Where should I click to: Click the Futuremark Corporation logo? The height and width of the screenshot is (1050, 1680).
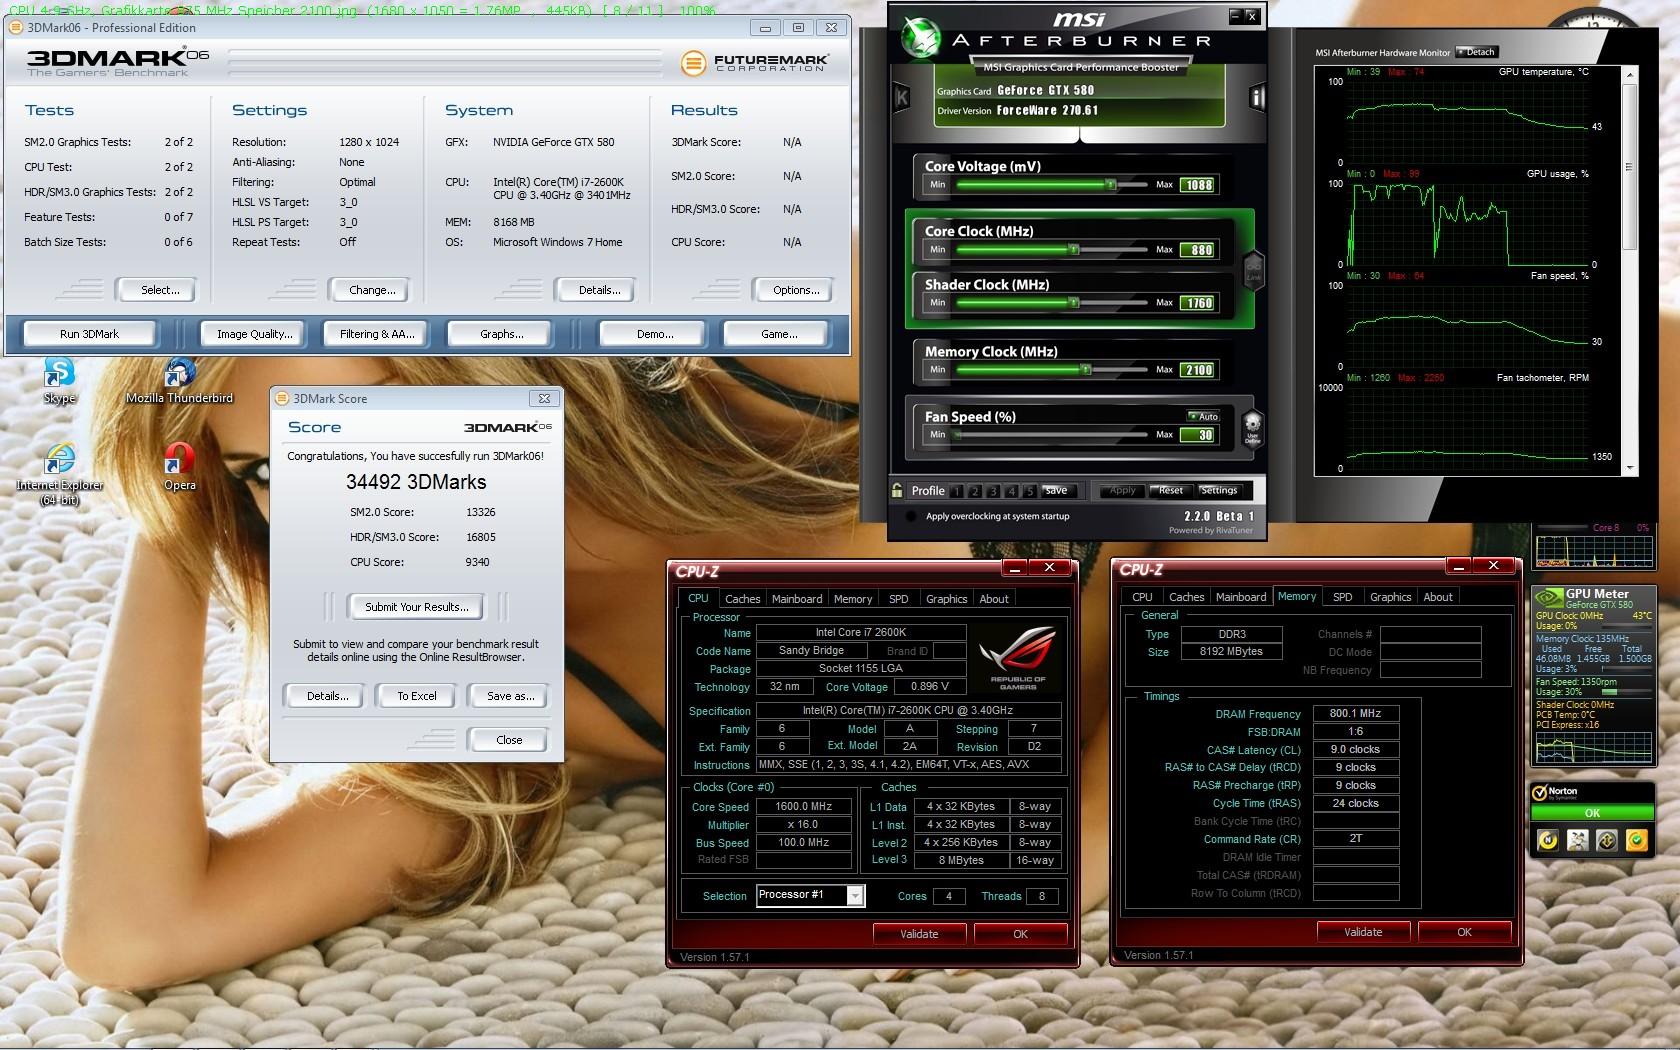coord(755,63)
